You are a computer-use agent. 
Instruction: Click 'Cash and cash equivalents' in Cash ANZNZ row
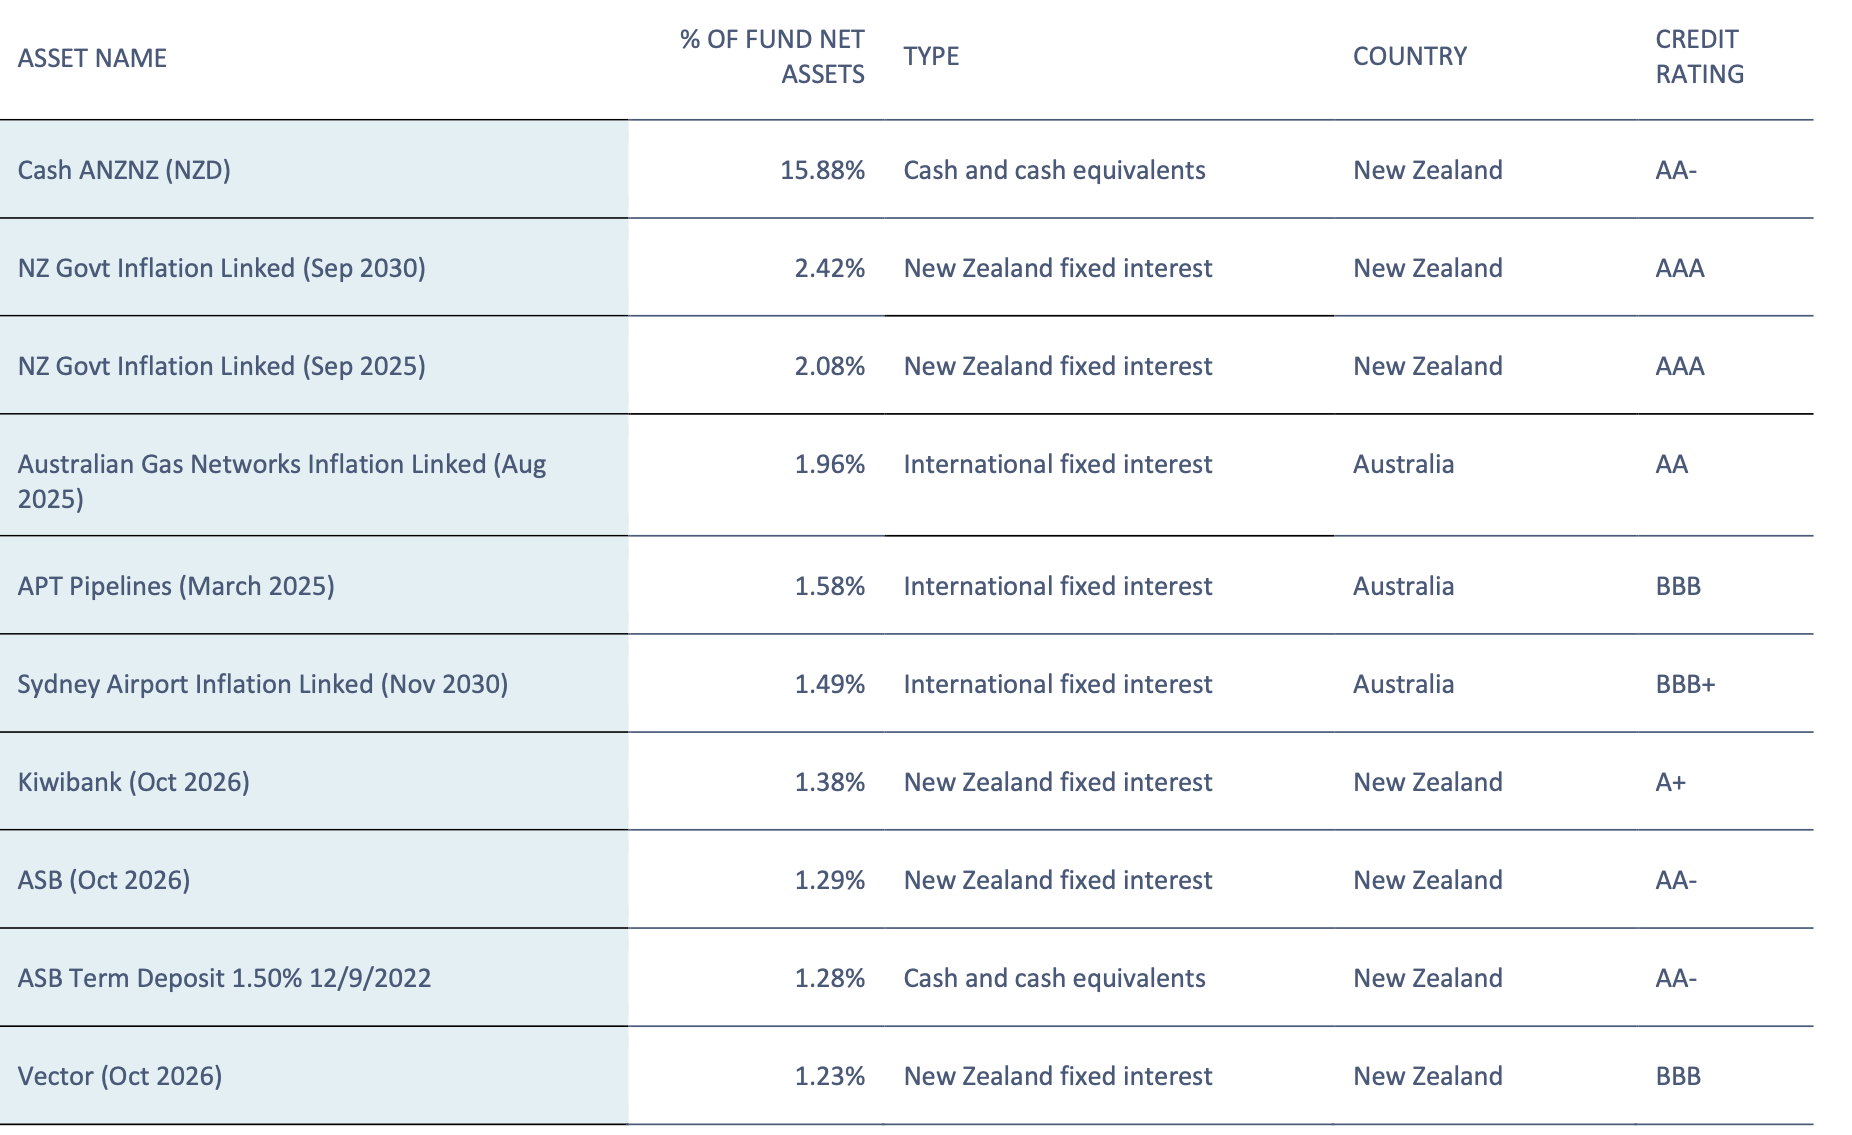pyautogui.click(x=1055, y=170)
